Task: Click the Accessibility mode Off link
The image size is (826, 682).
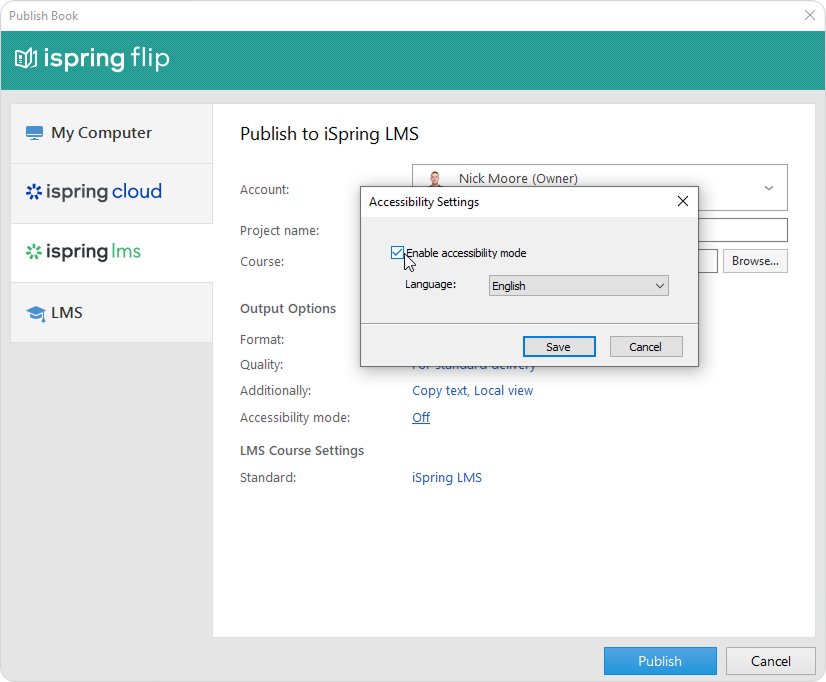Action: tap(421, 418)
